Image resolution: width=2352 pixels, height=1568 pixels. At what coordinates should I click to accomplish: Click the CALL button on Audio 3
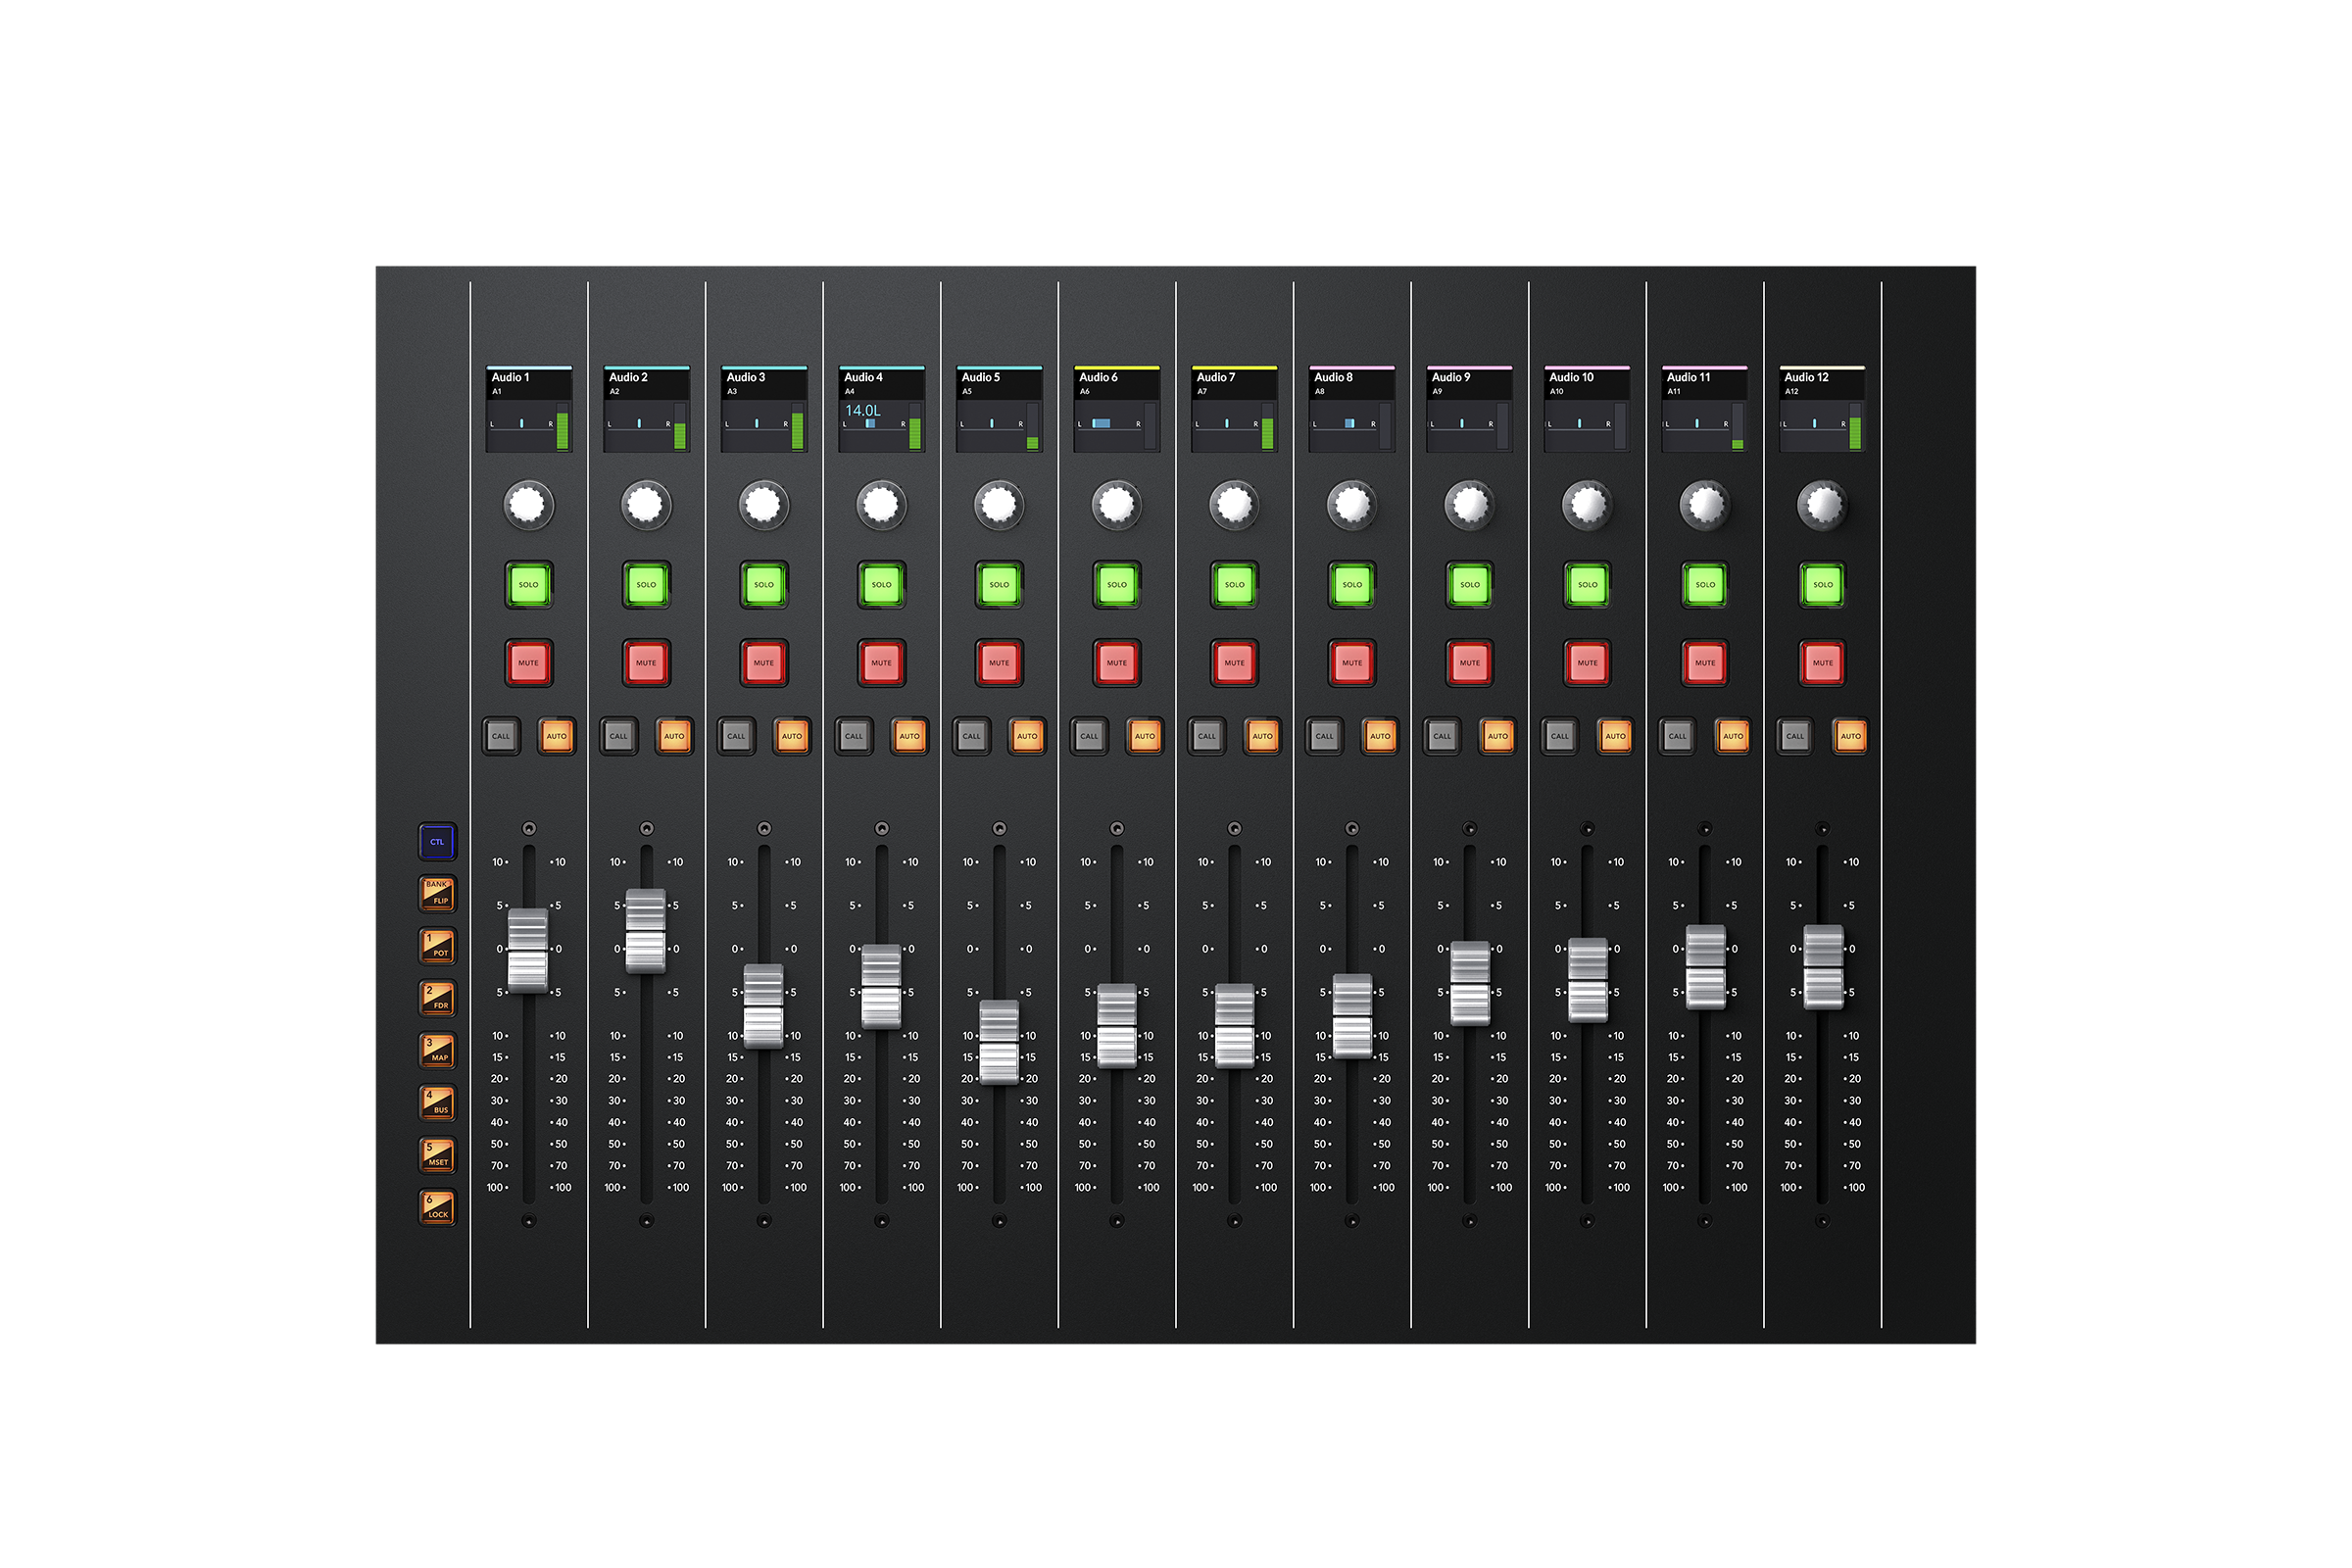pyautogui.click(x=736, y=737)
